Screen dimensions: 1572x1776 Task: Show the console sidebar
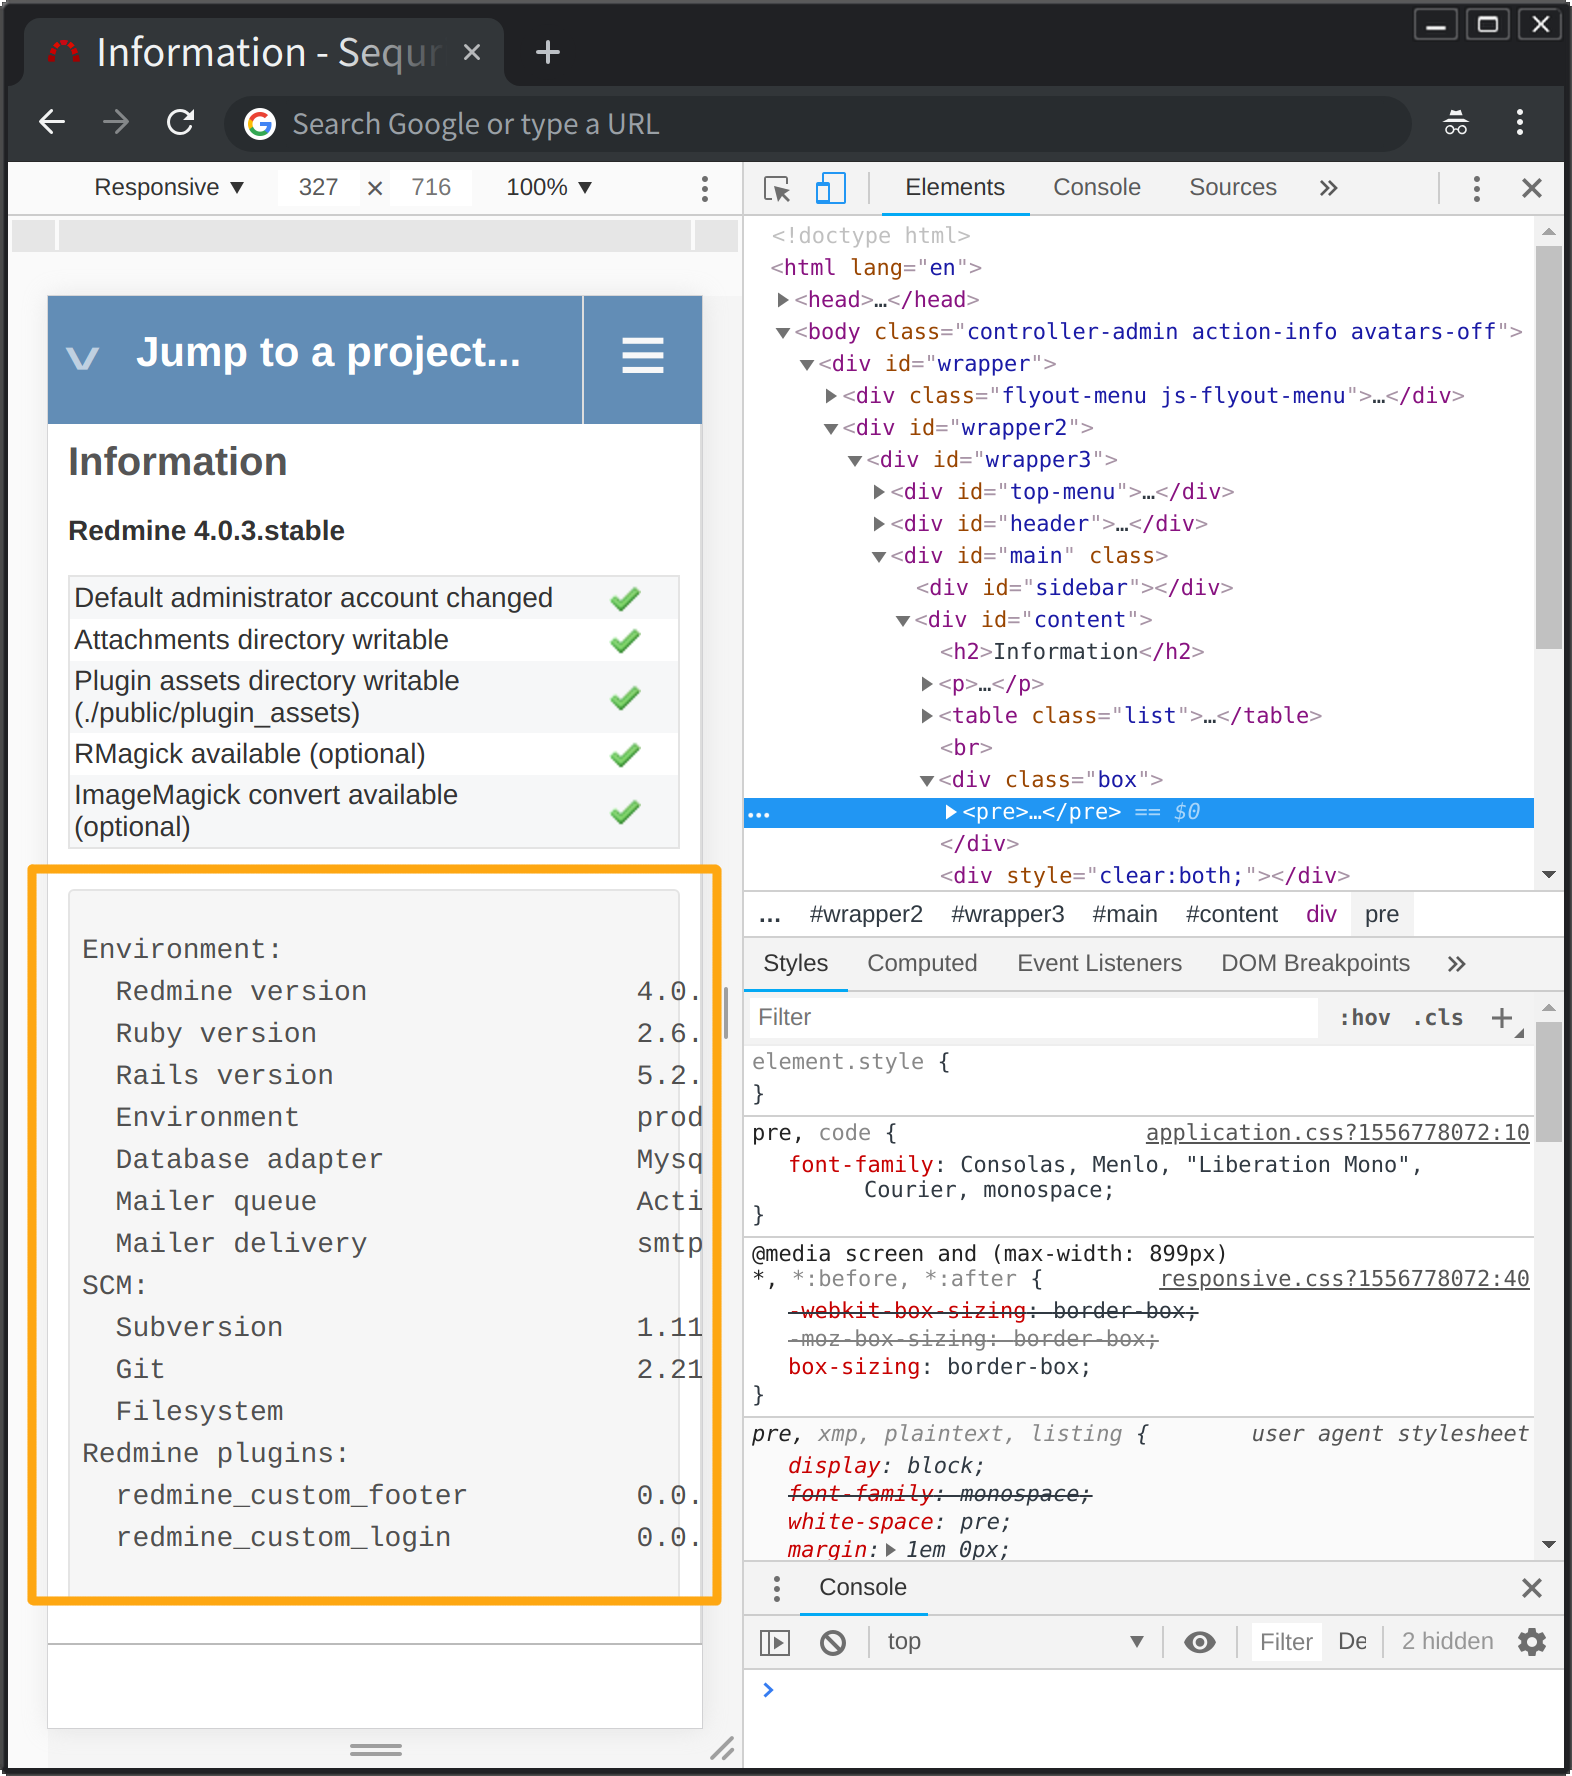pos(775,1642)
